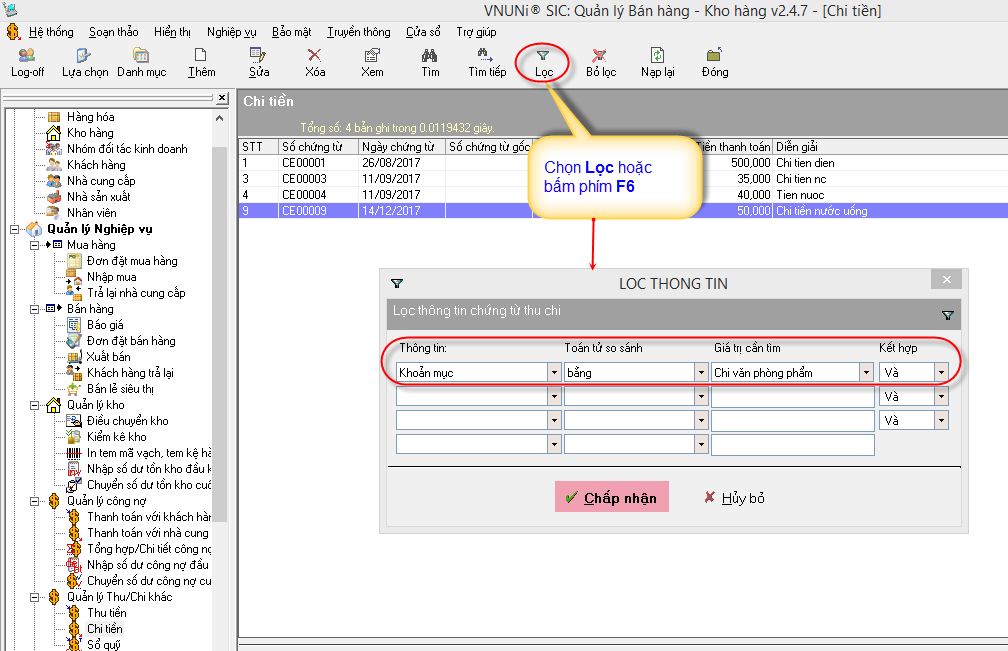
Task: Open the Thông tin dropdown showing Khoản mục
Action: pyautogui.click(x=553, y=373)
